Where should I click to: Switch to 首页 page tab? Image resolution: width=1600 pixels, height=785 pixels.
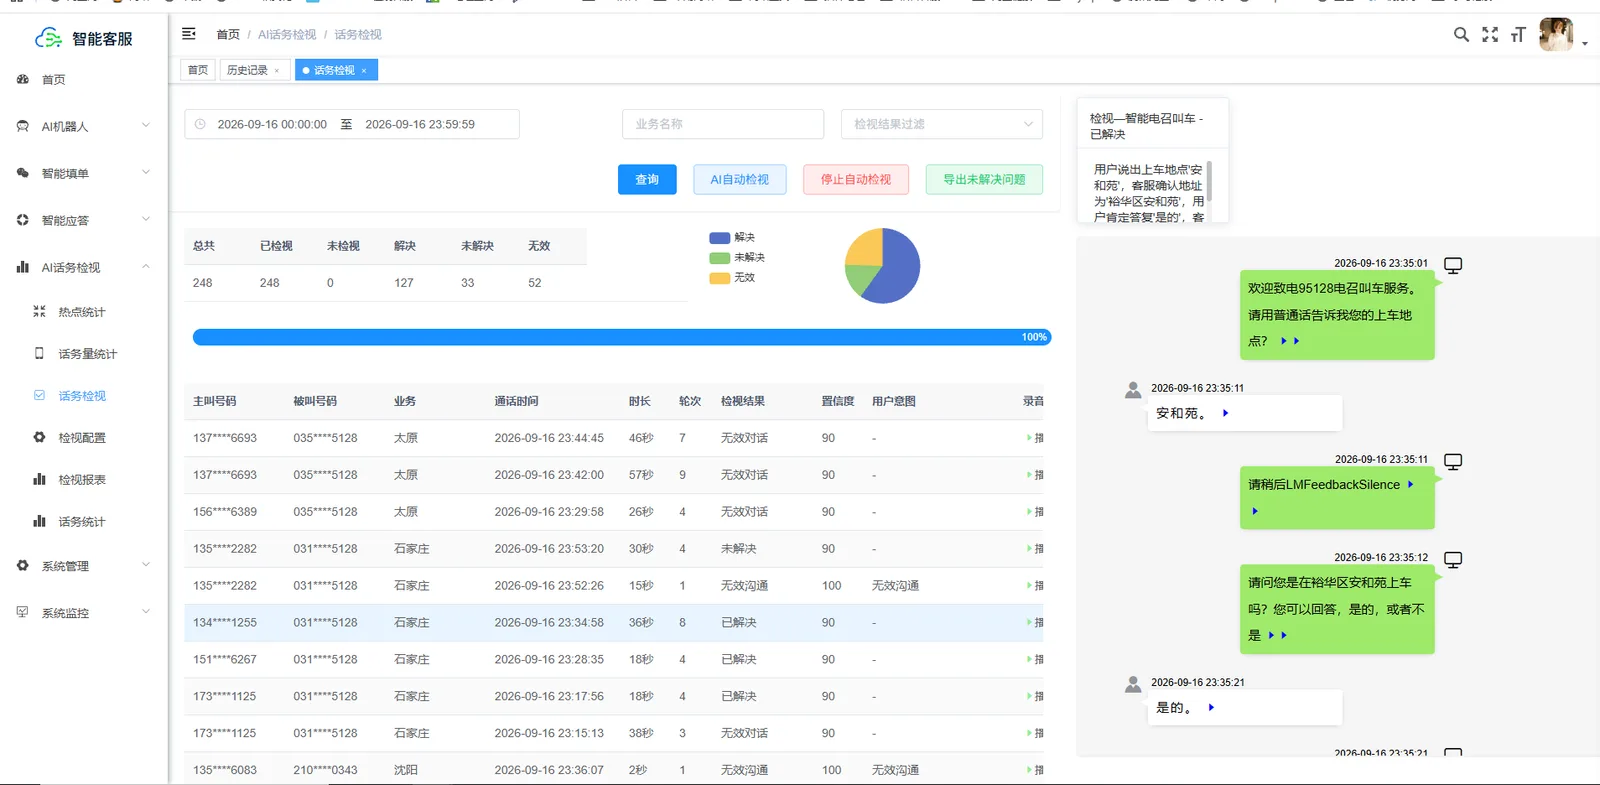pyautogui.click(x=198, y=70)
